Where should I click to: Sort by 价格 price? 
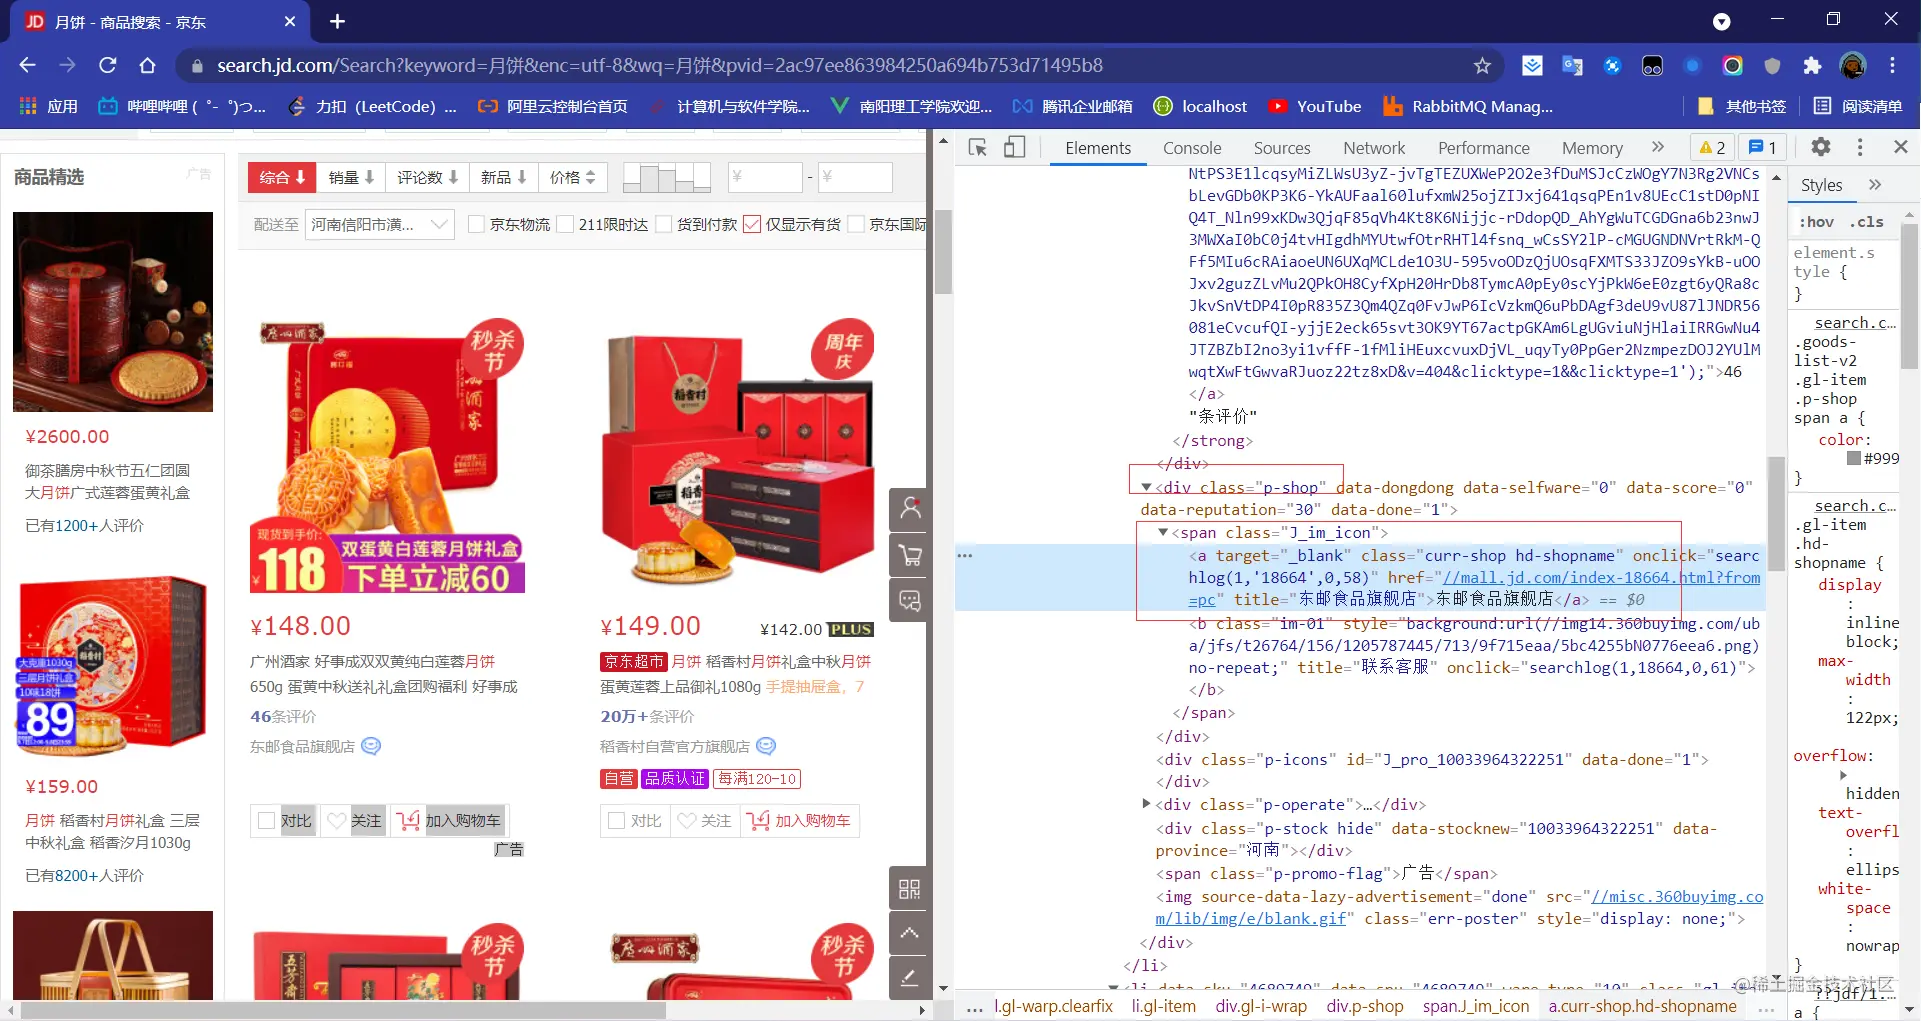pyautogui.click(x=573, y=177)
